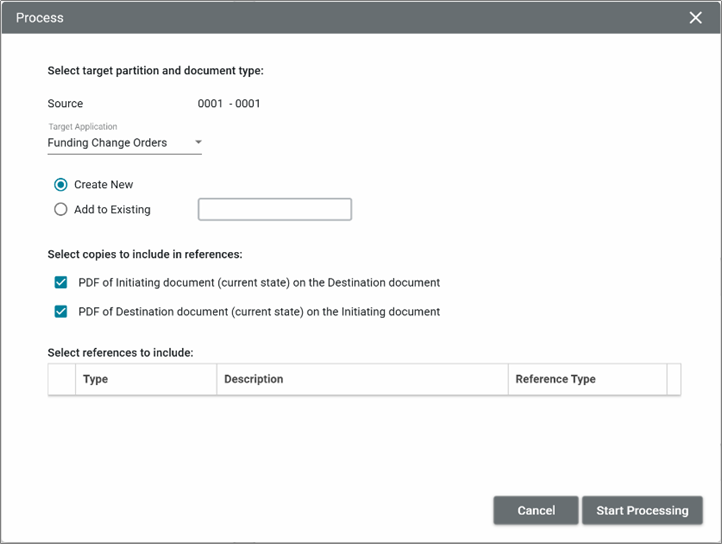The image size is (722, 544).
Task: Click the blank selection column header before Type
Action: 62,379
